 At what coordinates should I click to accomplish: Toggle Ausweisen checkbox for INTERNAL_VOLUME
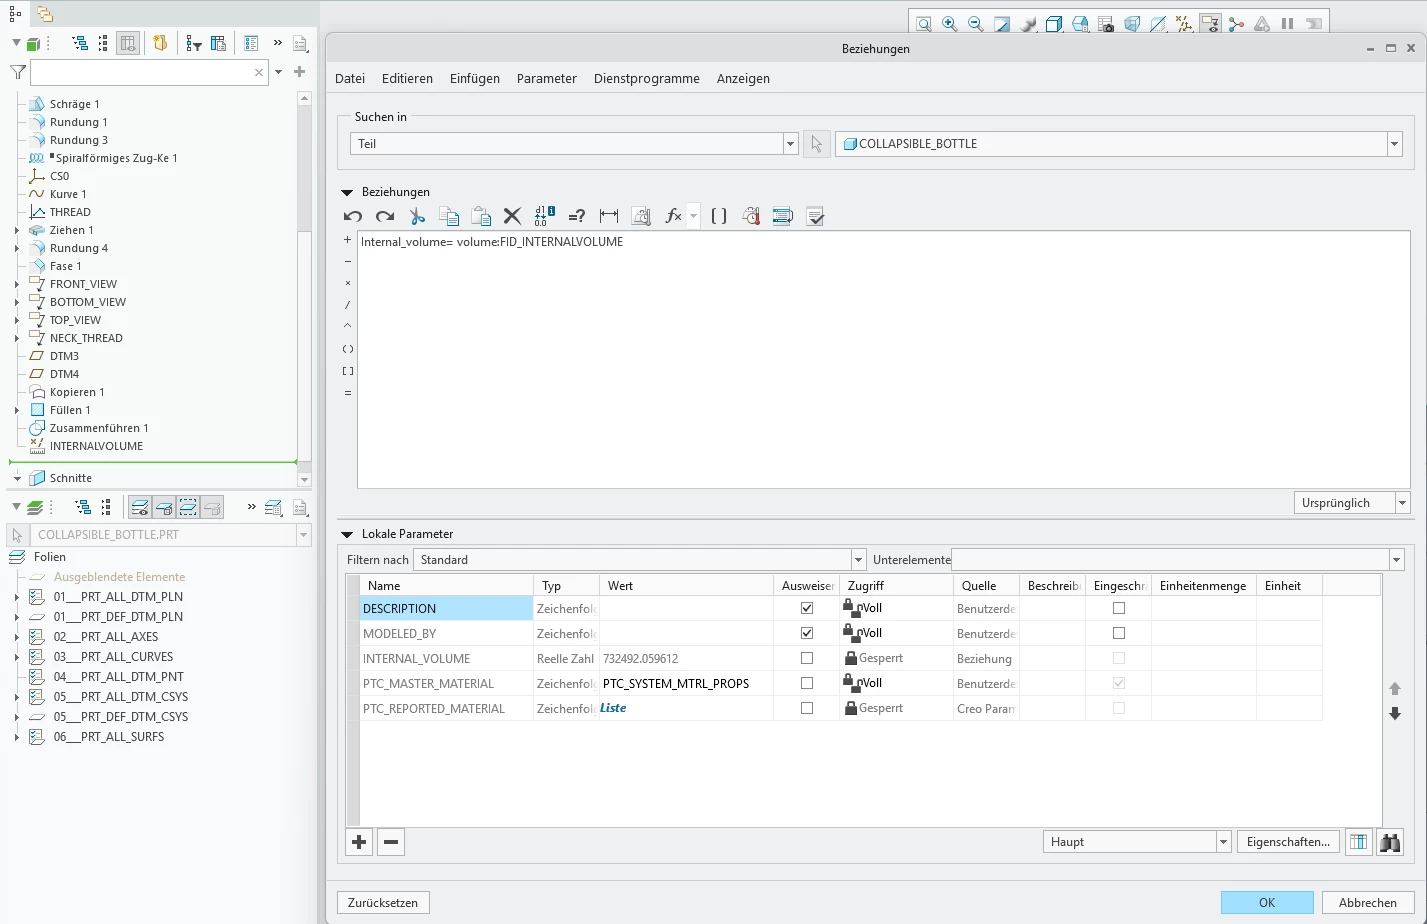(x=807, y=658)
